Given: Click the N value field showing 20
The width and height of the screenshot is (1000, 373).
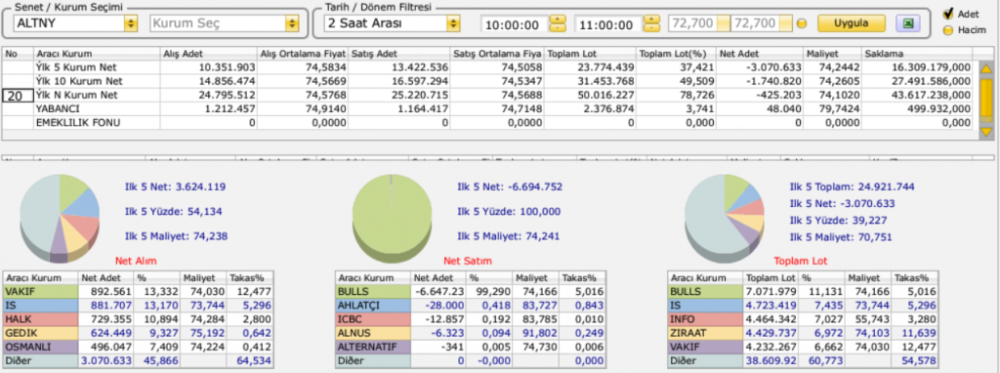Looking at the screenshot, I should [18, 95].
